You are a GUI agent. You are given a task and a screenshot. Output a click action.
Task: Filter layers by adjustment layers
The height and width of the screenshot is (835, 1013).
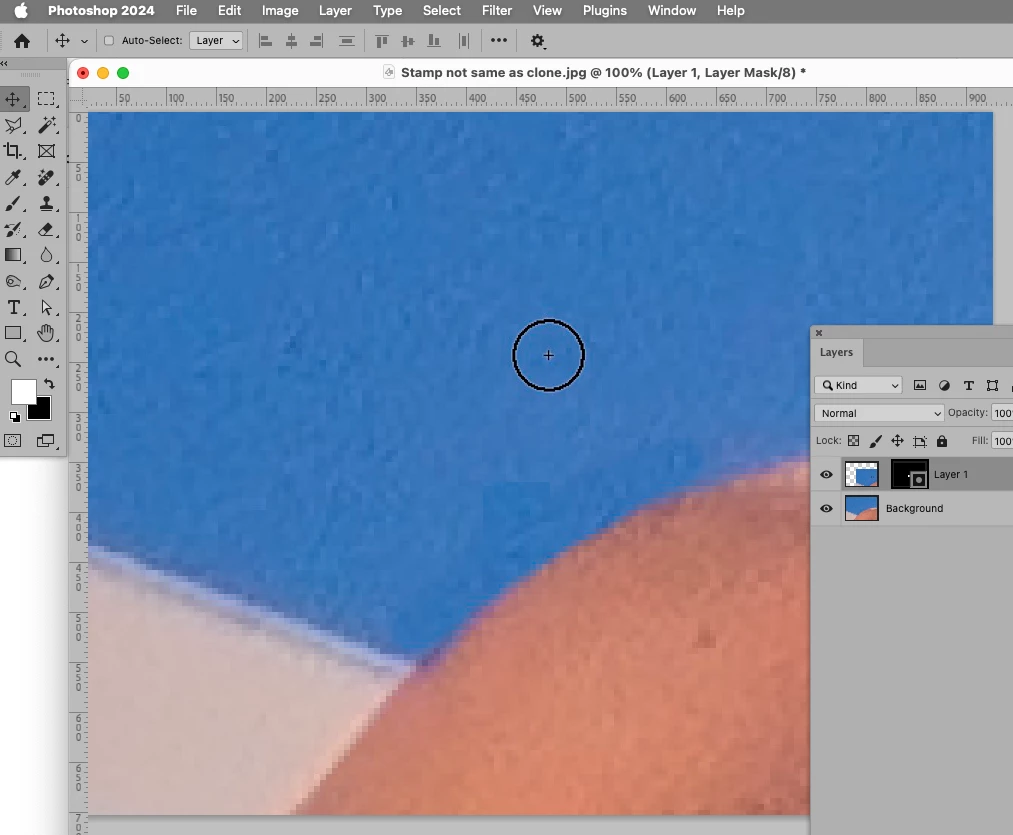tap(944, 385)
